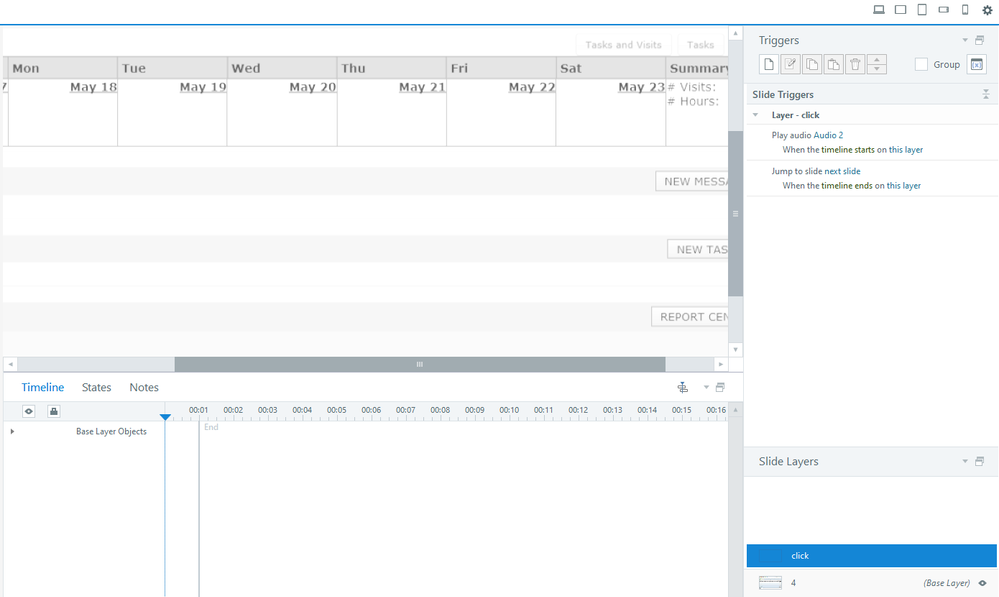The height and width of the screenshot is (597, 999).
Task: Toggle base layer visibility eye
Action: tap(982, 582)
